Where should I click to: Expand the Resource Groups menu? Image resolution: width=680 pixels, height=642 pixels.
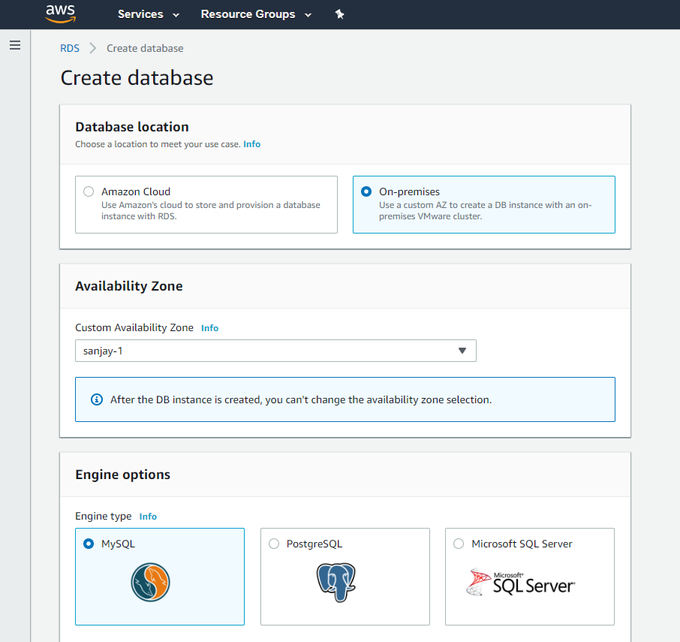pyautogui.click(x=256, y=14)
